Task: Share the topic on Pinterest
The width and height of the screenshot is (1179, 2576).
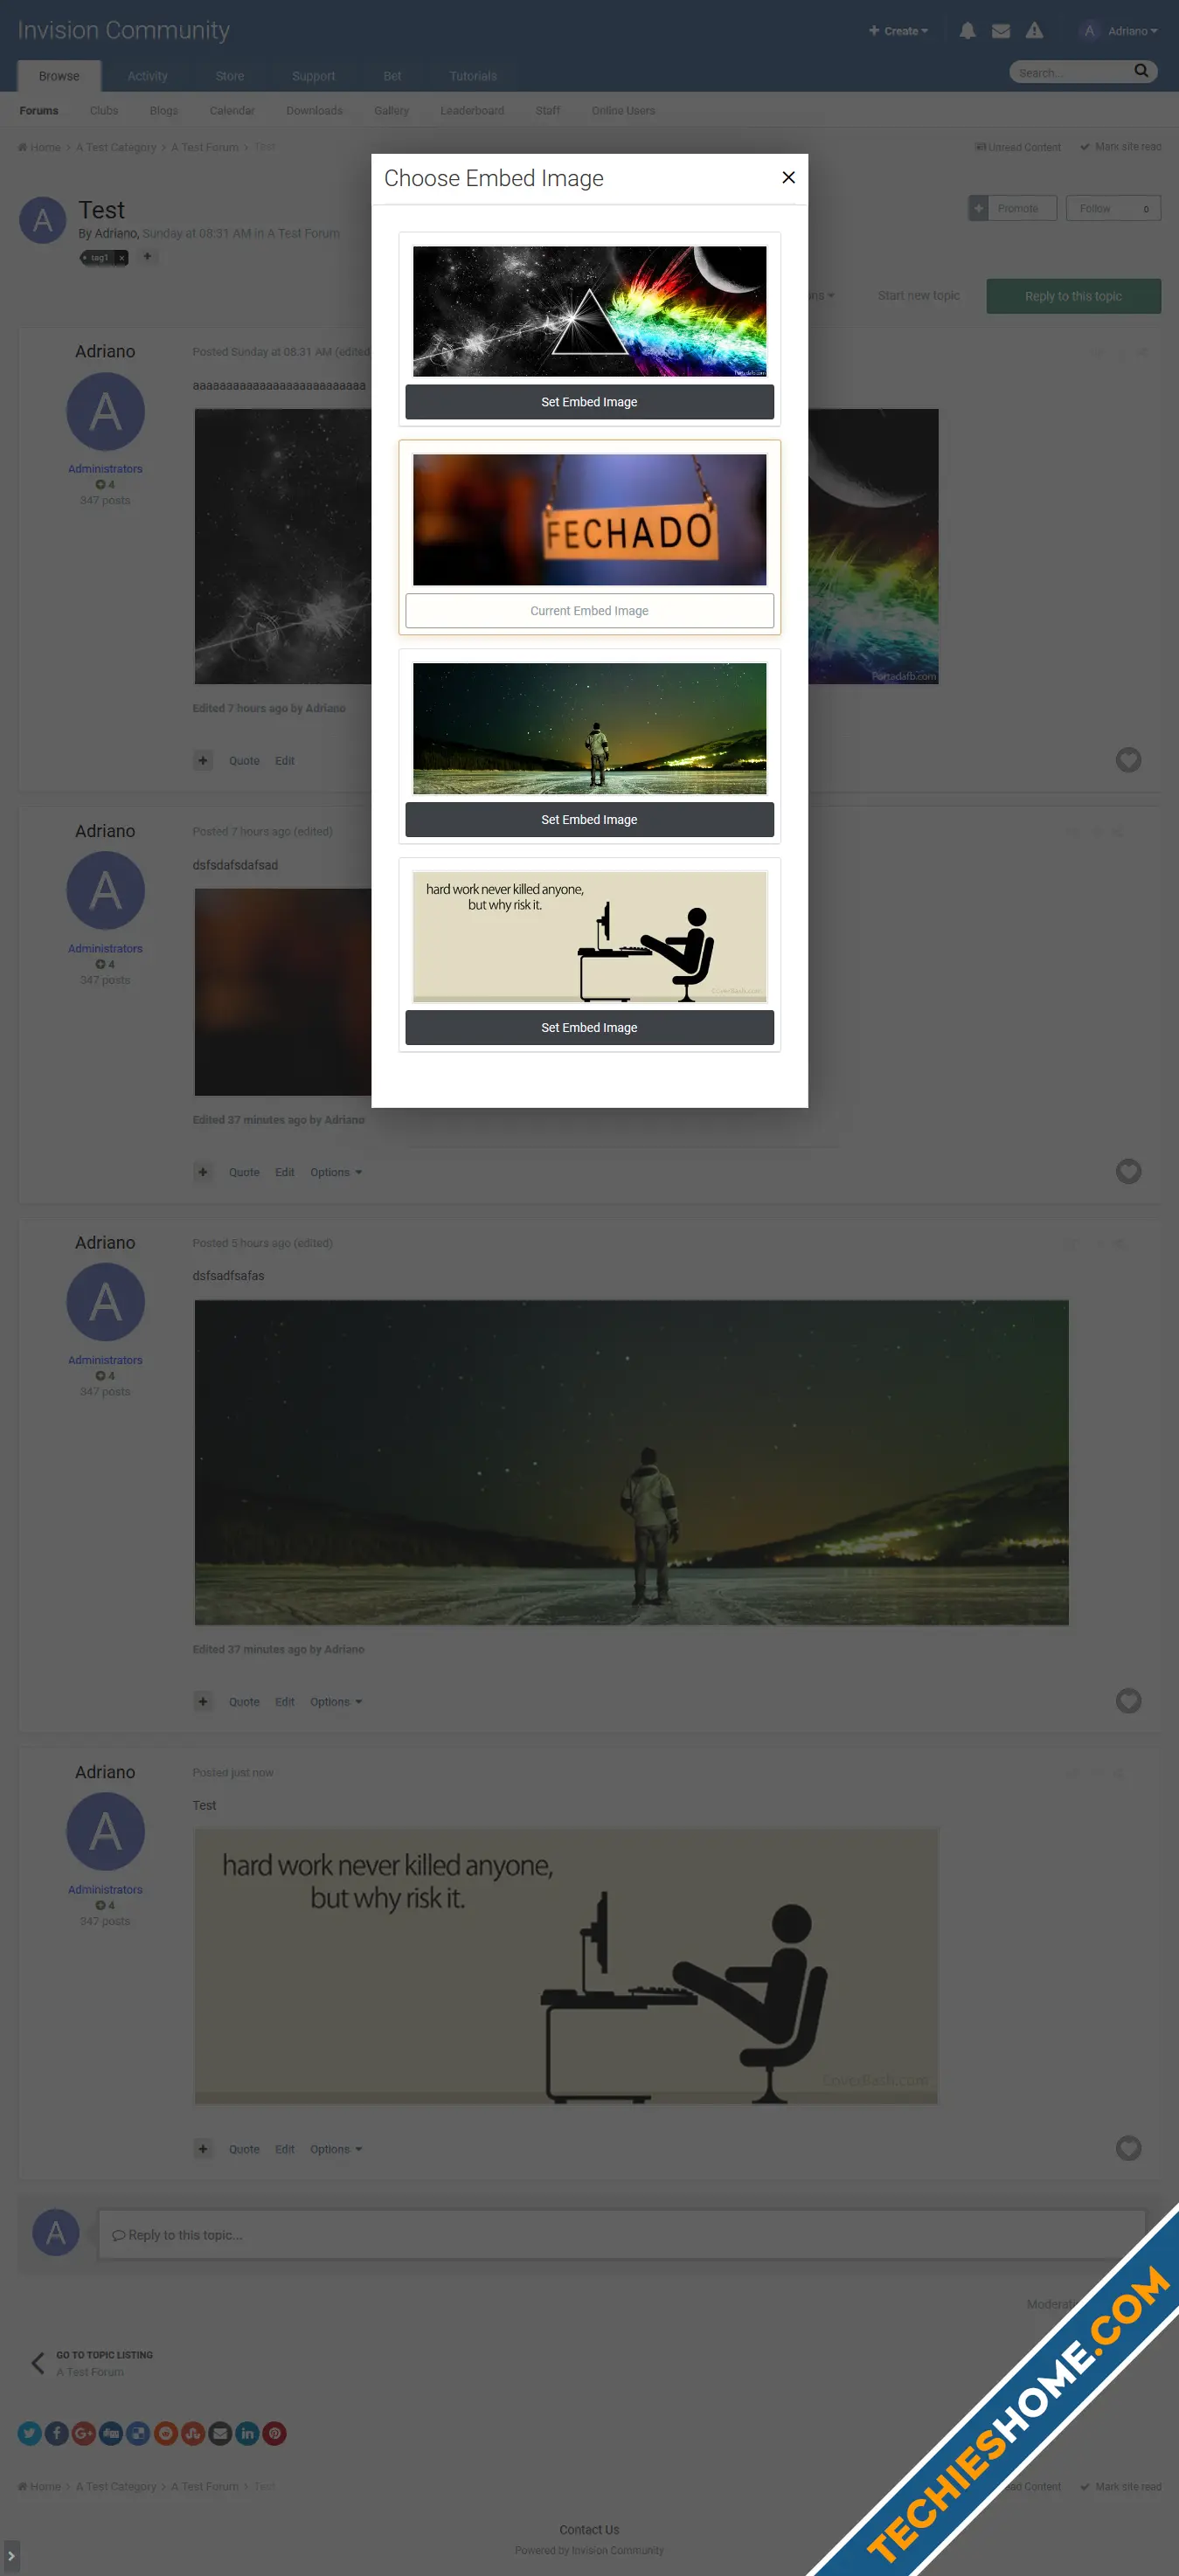Action: pyautogui.click(x=275, y=2433)
